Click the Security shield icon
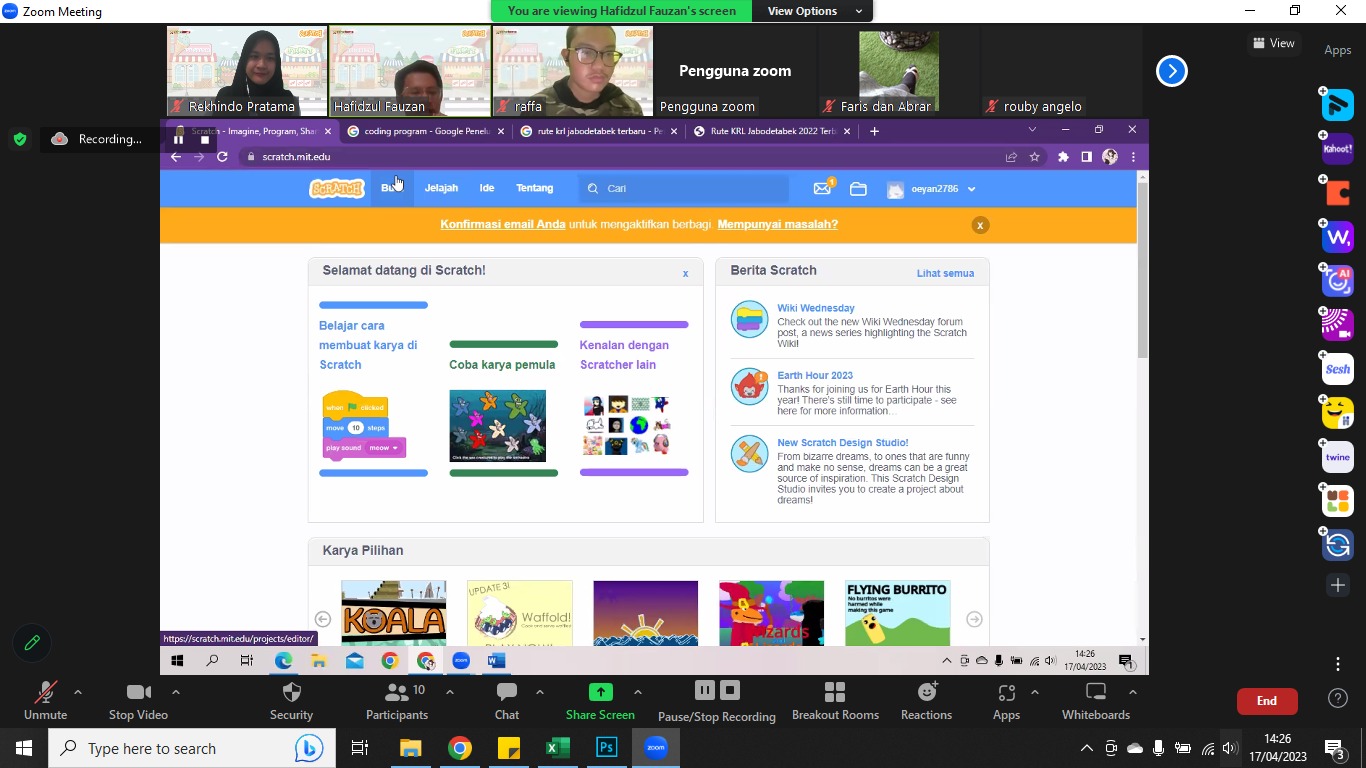Screen dimensions: 1366x768 (291, 693)
